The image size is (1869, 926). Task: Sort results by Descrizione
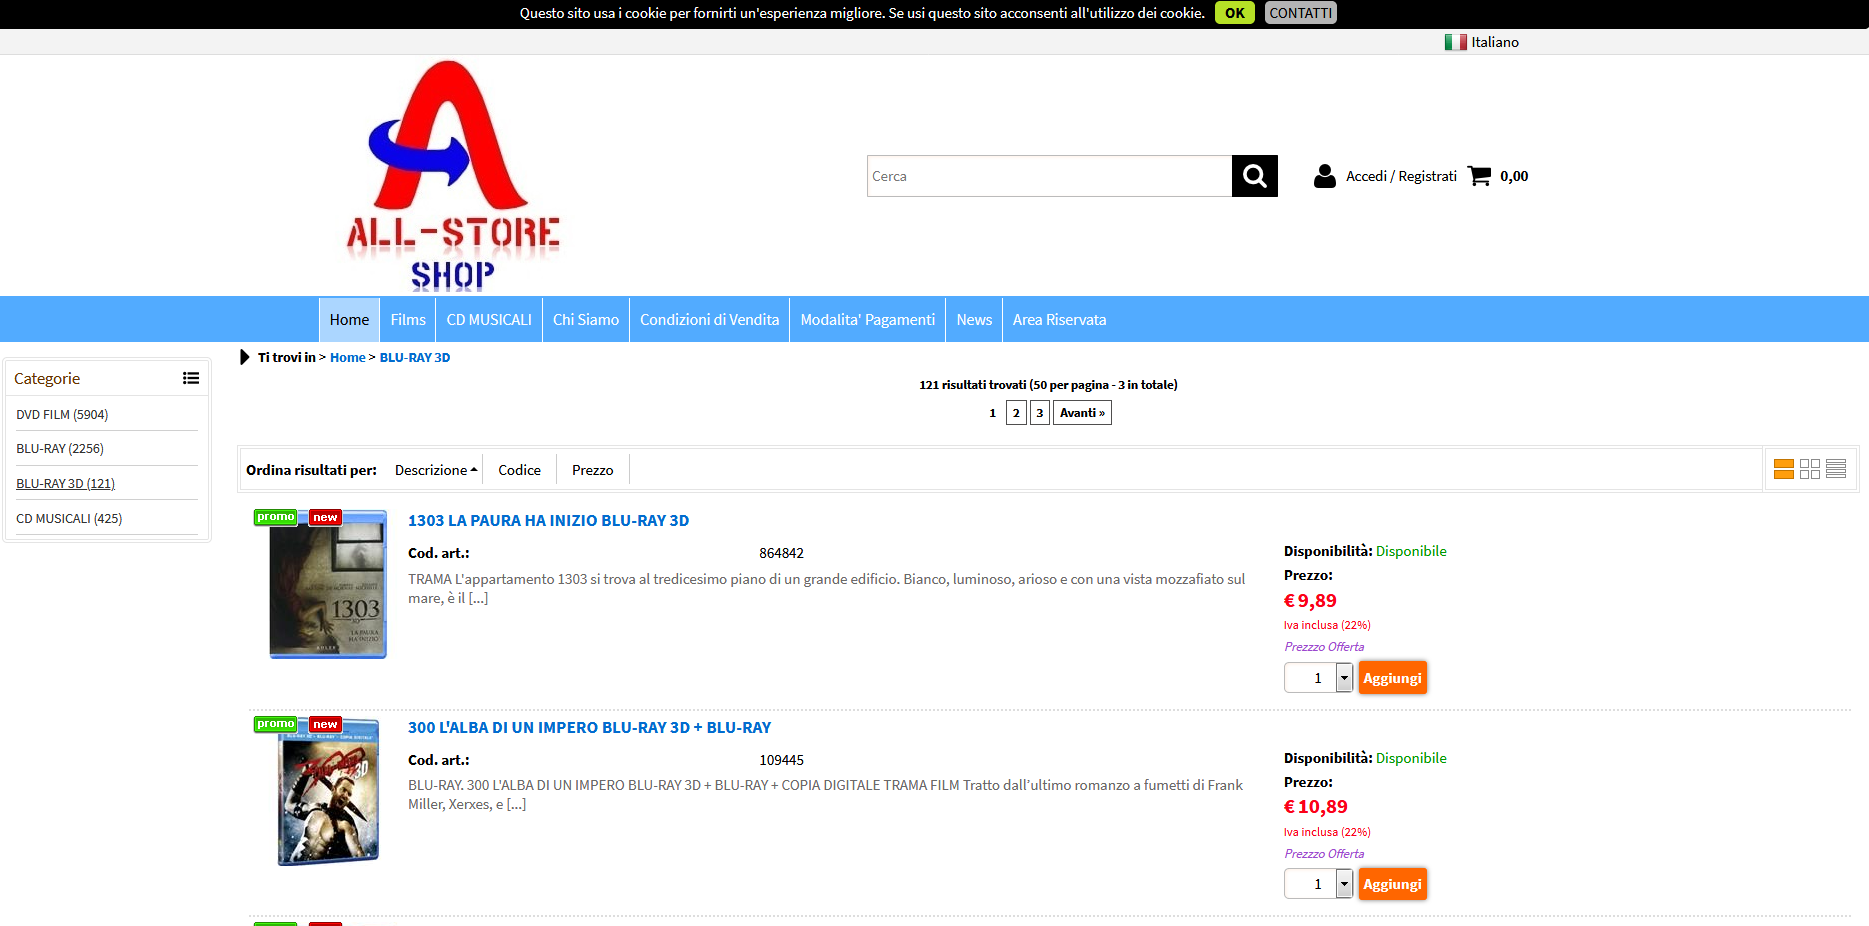pyautogui.click(x=436, y=470)
